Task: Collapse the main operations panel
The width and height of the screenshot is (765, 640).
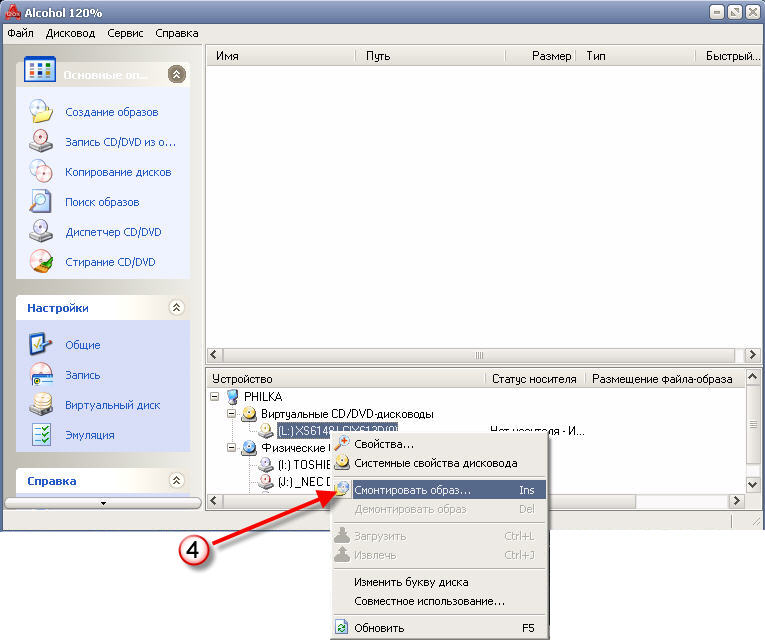Action: [177, 74]
